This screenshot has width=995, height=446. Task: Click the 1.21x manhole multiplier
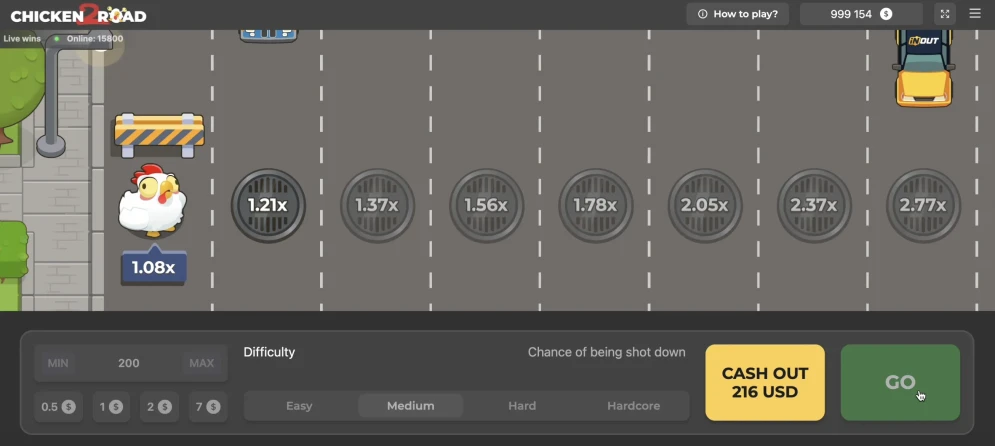click(268, 205)
